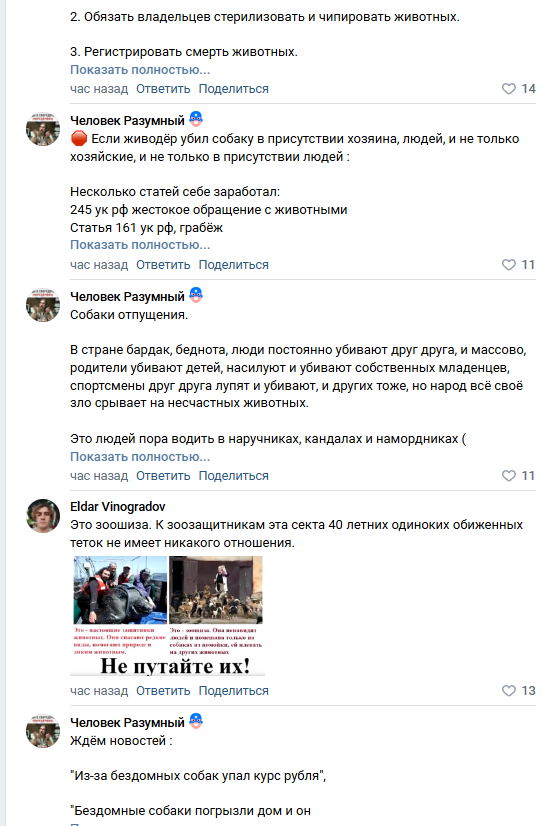Open Eldar Vinogradov's avatar
Screen dimensions: 556x826
[x=43, y=516]
